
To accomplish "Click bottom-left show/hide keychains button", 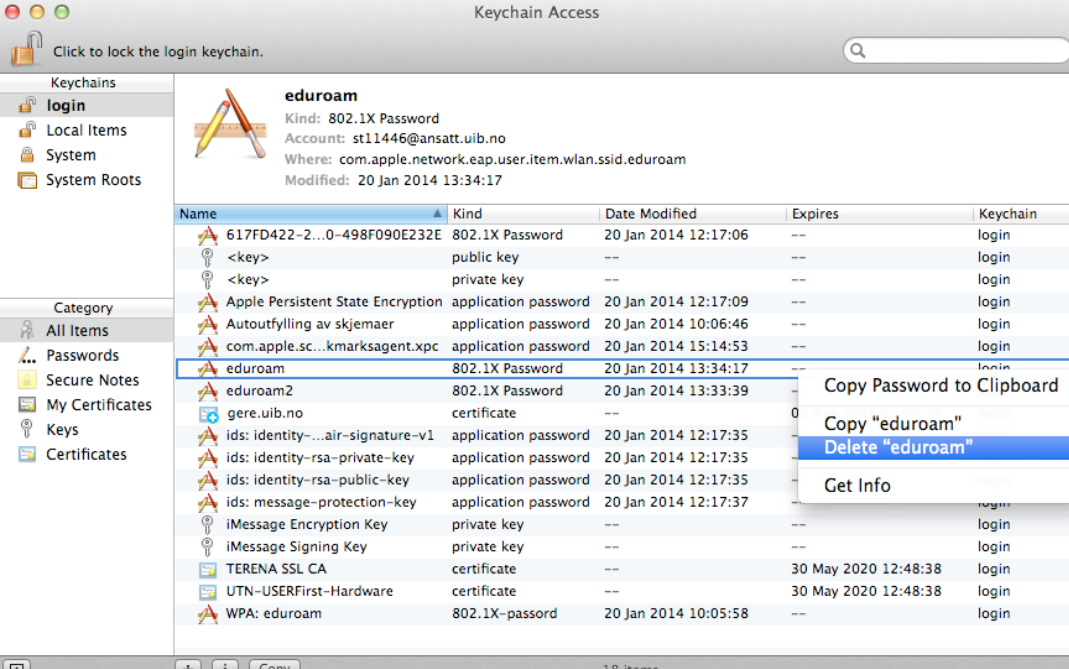I will coord(16,664).
